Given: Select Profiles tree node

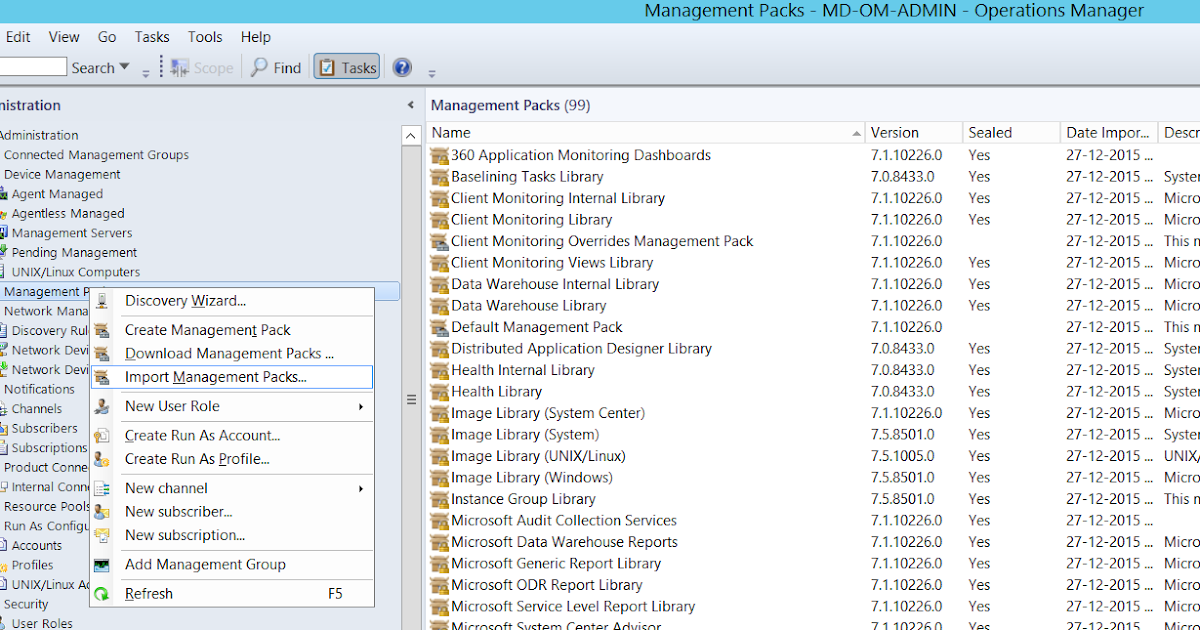Looking at the screenshot, I should point(33,565).
